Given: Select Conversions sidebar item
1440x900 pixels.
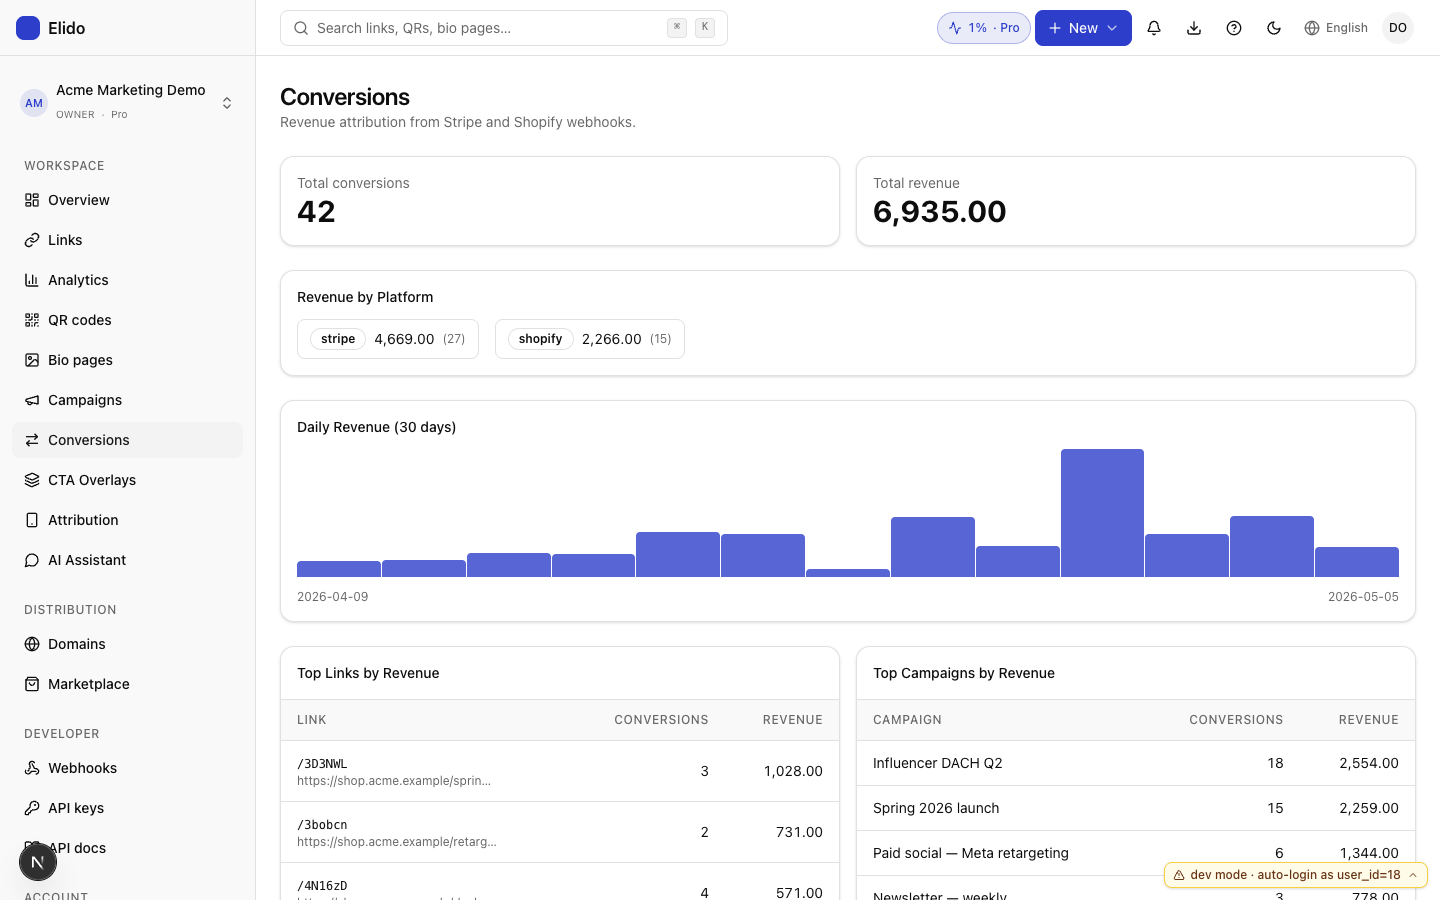Looking at the screenshot, I should pyautogui.click(x=127, y=440).
